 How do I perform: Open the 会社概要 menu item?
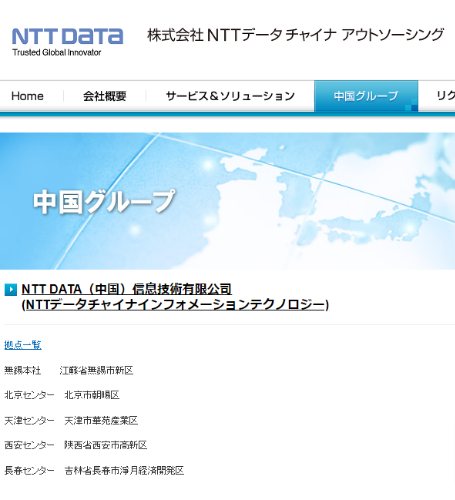105,96
